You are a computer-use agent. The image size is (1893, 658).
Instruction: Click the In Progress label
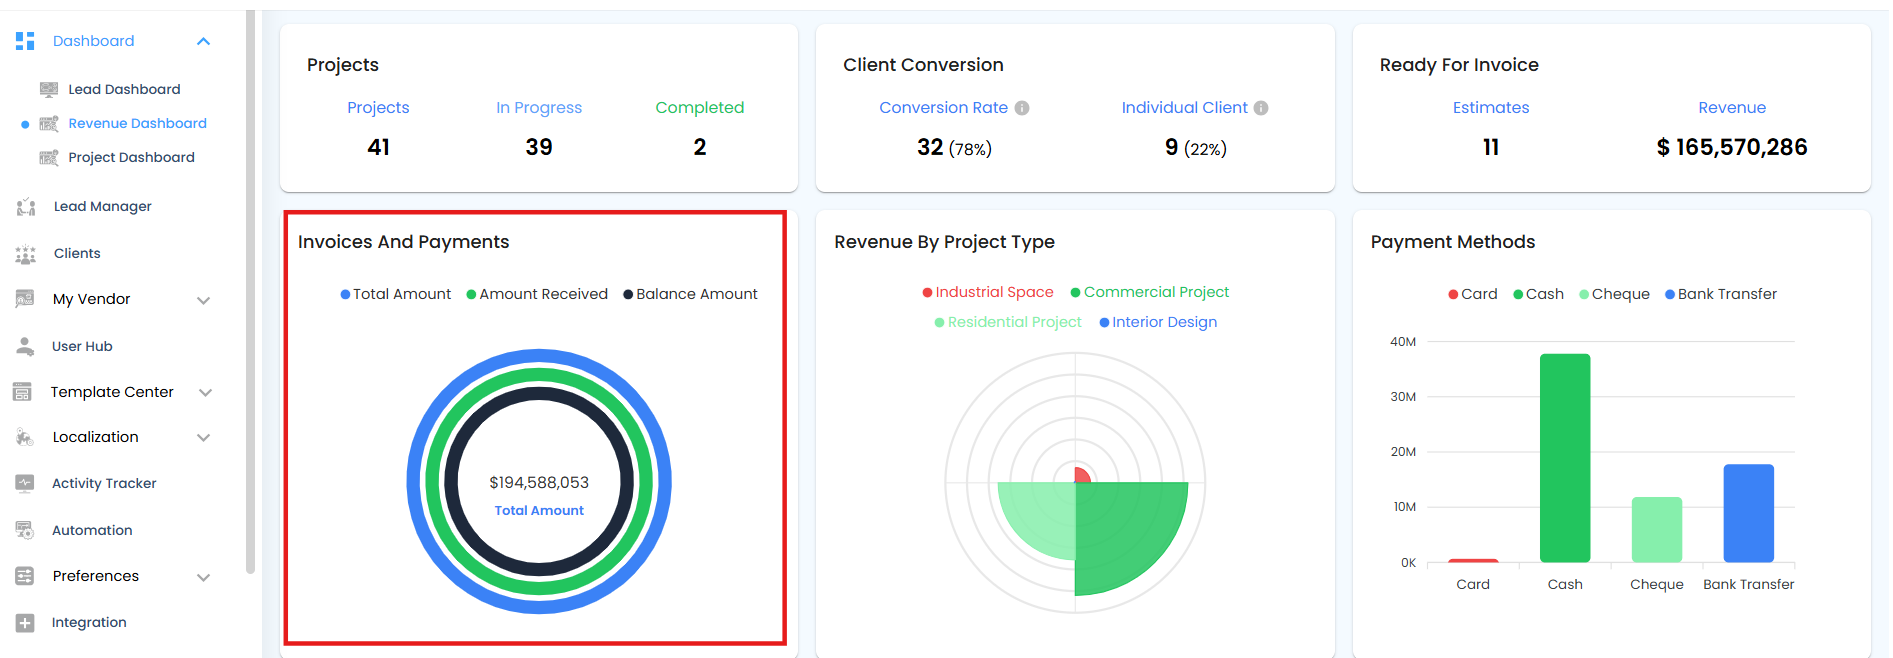539,108
